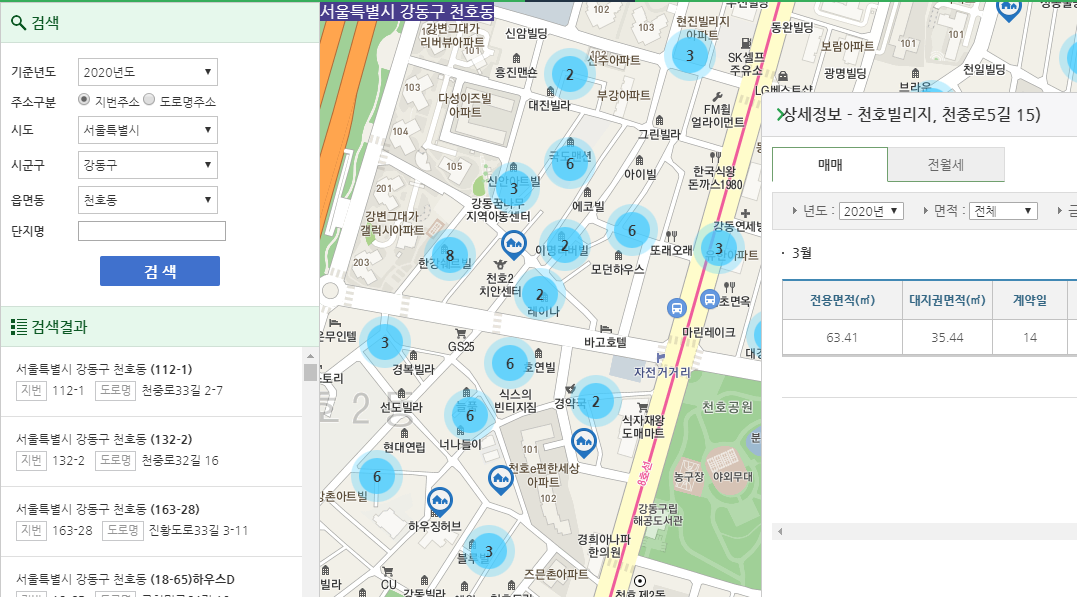The width and height of the screenshot is (1077, 597).
Task: Open 읍면동 천호동 dropdown
Action: coord(148,200)
